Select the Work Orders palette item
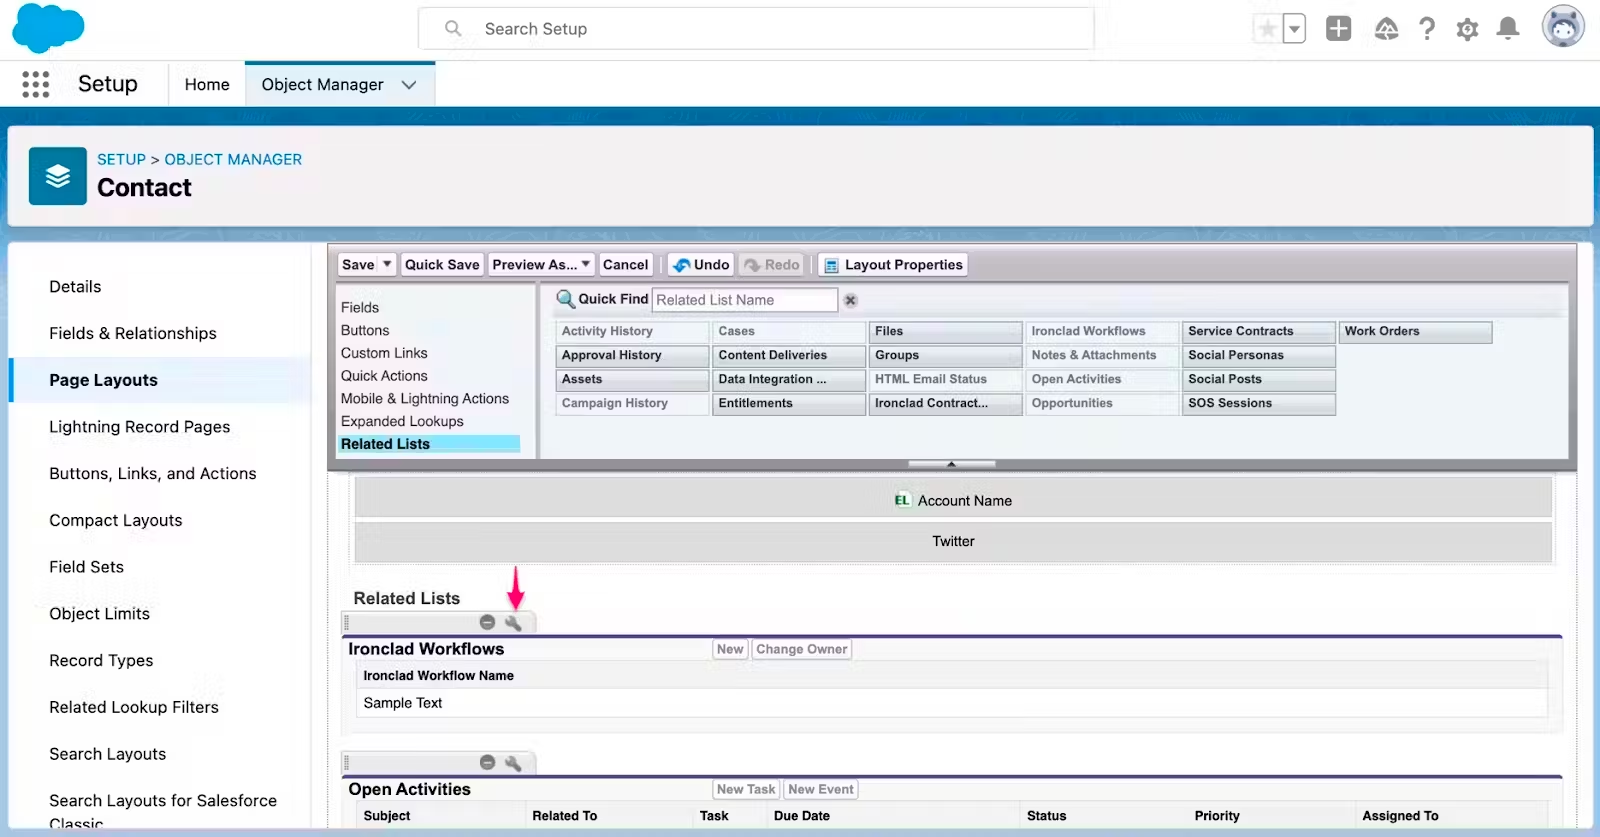 [x=1416, y=332]
